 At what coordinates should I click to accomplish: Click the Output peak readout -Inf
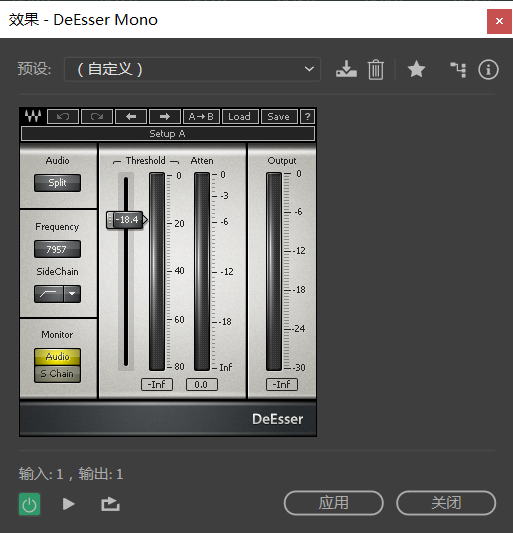click(x=282, y=384)
